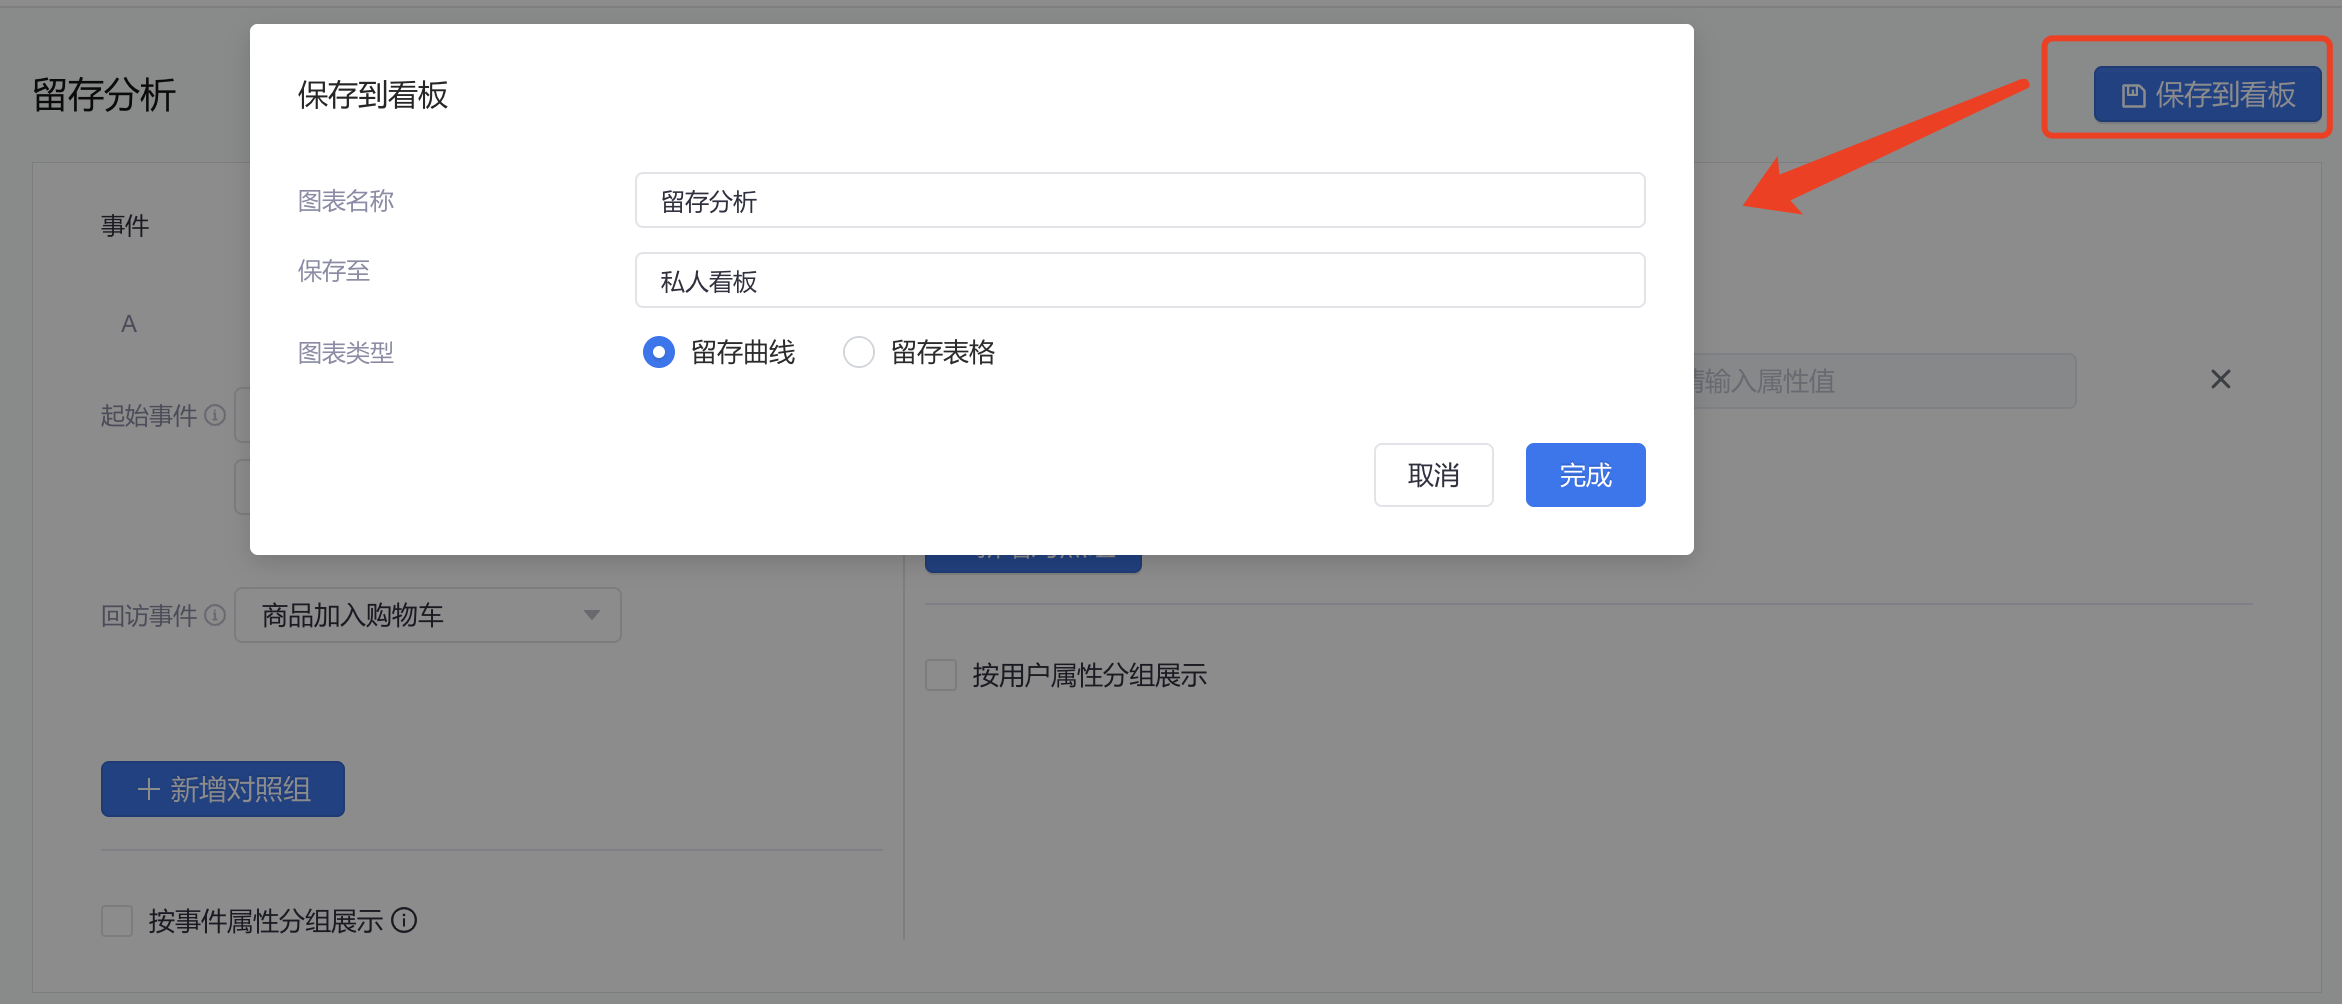Open the 保存至 field showing 私人看板

click(1140, 280)
